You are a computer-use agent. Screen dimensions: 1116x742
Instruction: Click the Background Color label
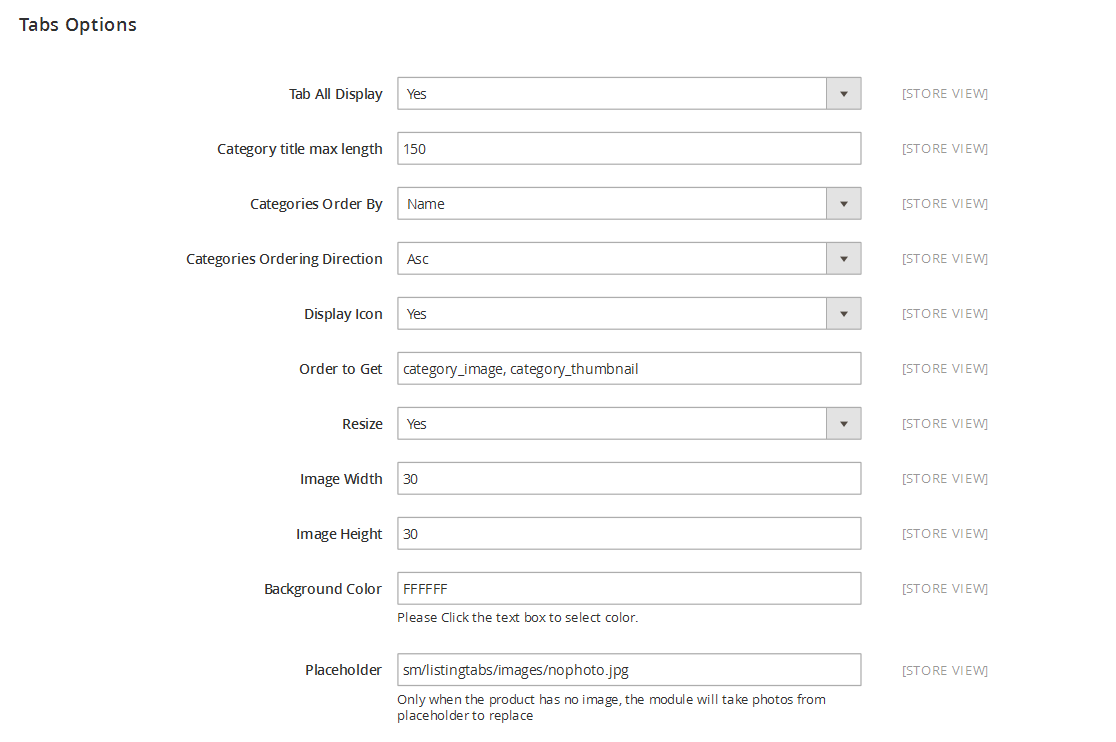[323, 589]
